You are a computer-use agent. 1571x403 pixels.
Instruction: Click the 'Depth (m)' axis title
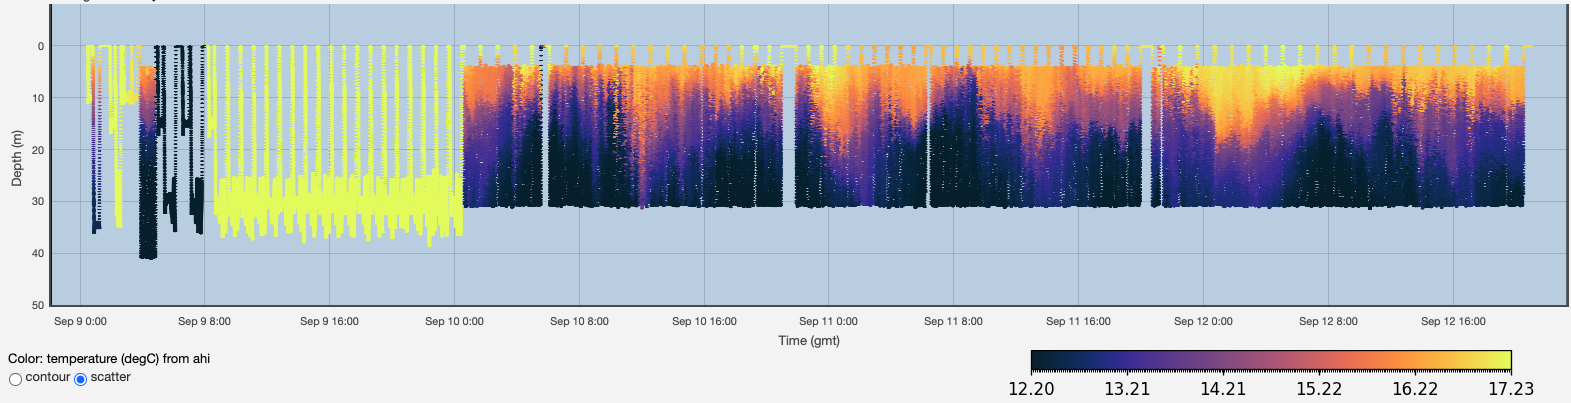coord(16,158)
